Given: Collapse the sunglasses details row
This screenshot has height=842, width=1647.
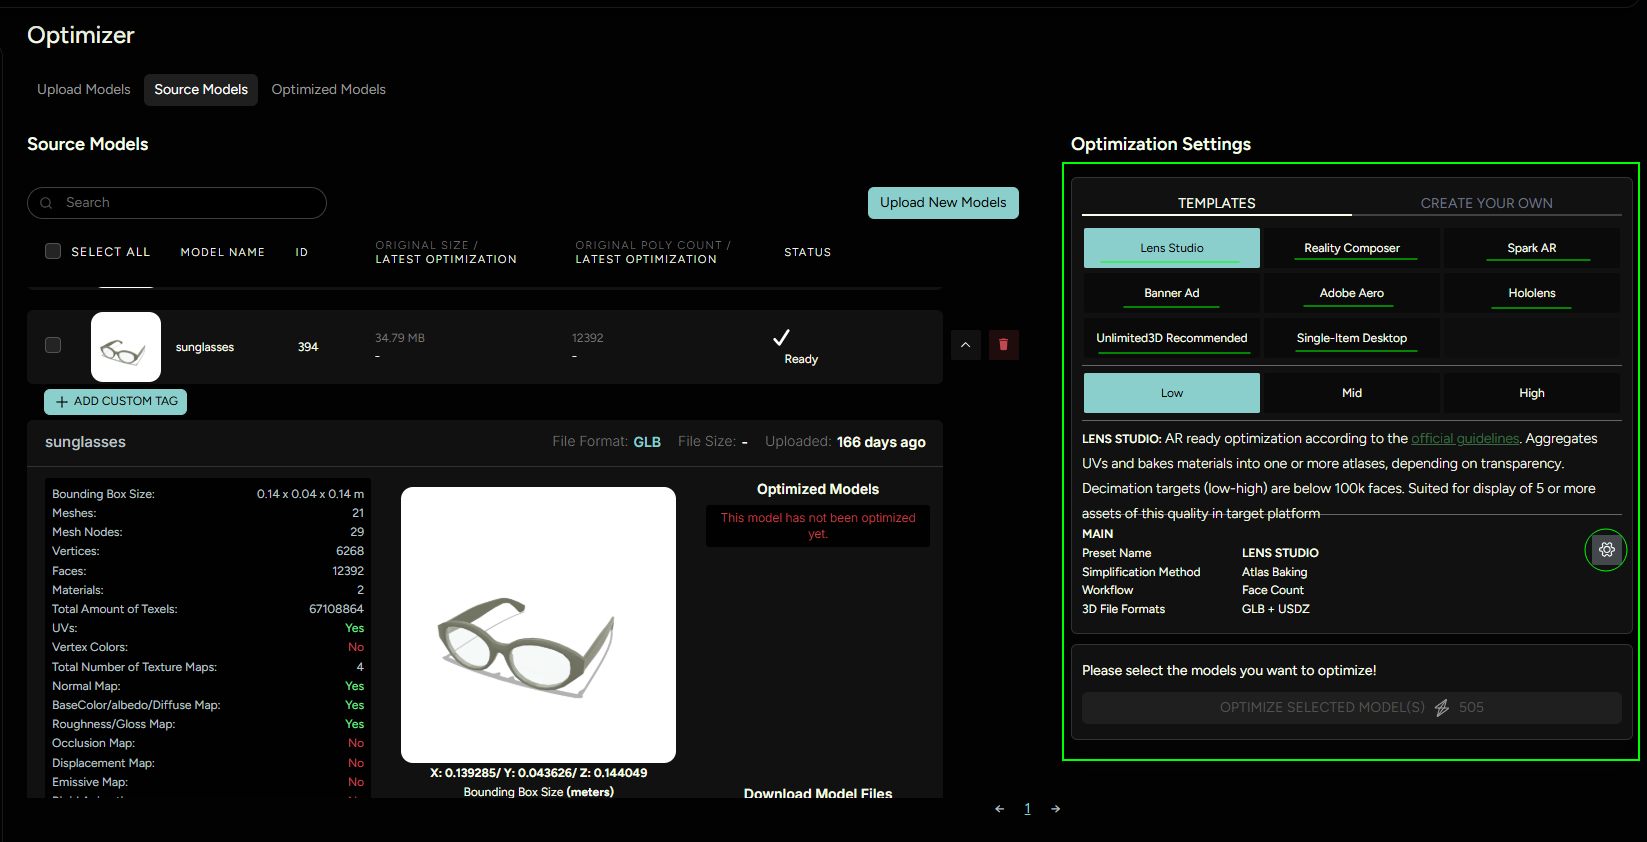Looking at the screenshot, I should point(965,345).
